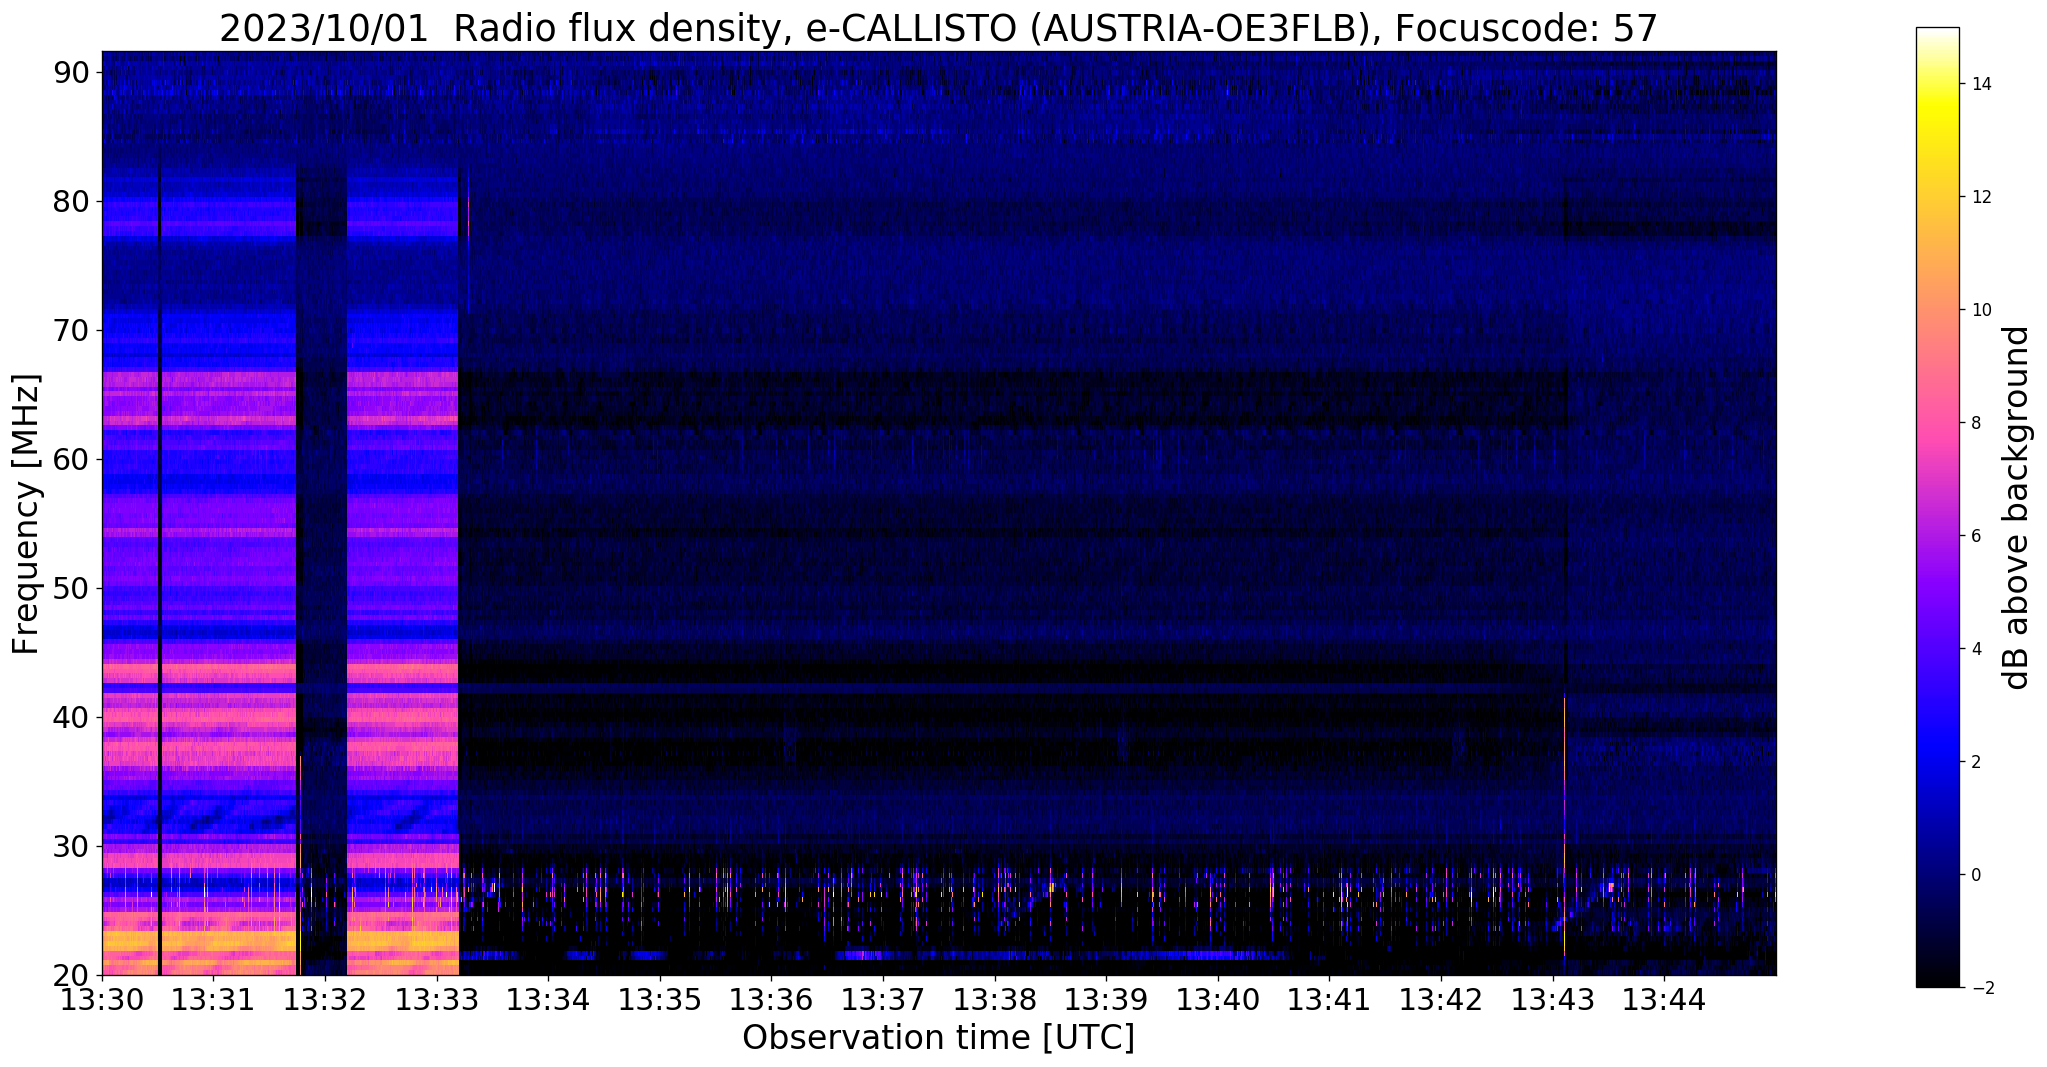
Task: Click the colorbar tick label 10
Action: coord(1981,310)
